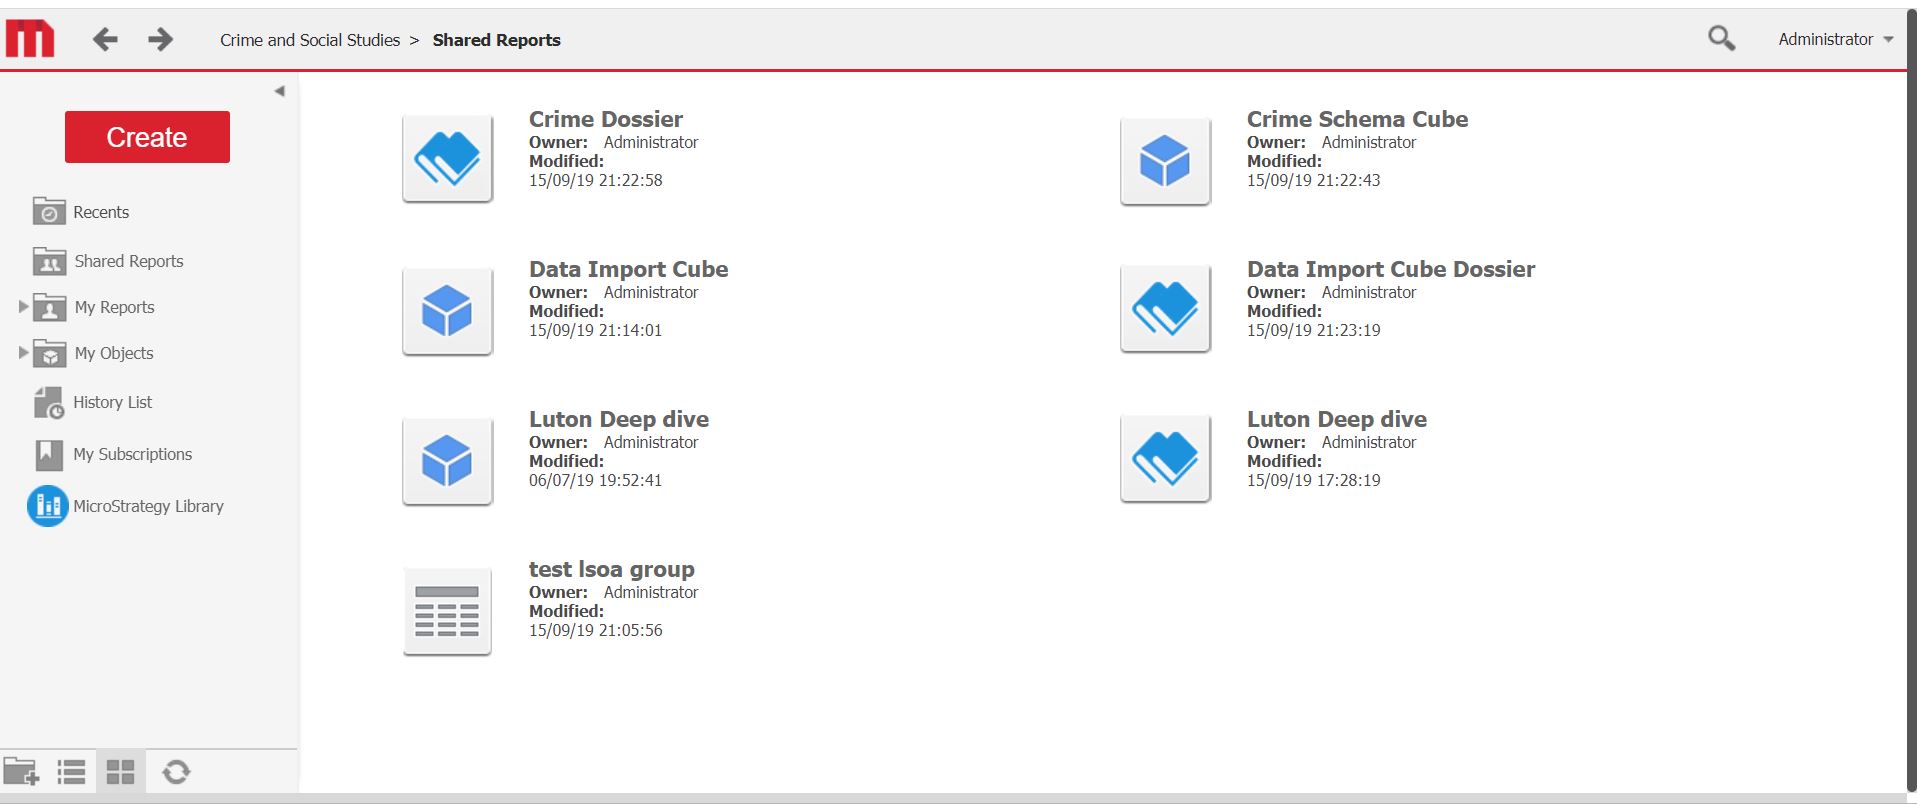The height and width of the screenshot is (804, 1917).
Task: Click the red Create button
Action: [147, 137]
